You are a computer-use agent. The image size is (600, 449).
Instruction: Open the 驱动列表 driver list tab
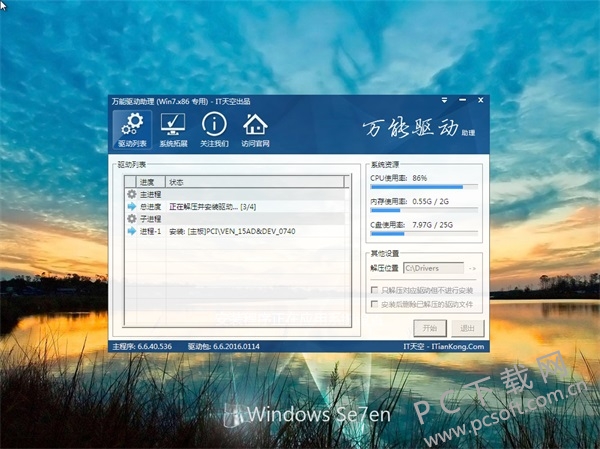[x=132, y=130]
